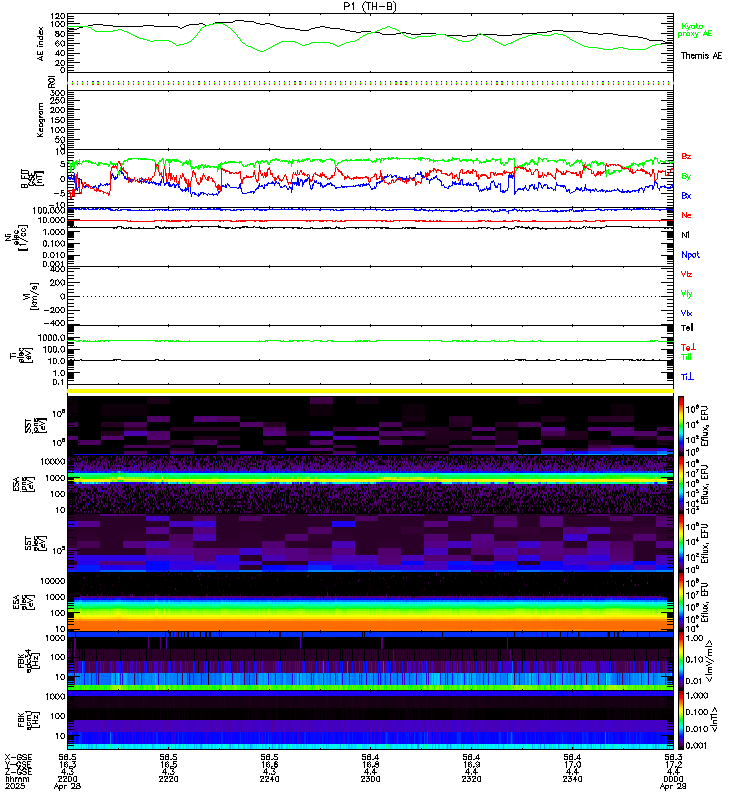The width and height of the screenshot is (750, 800).
Task: Select the black Te parallel legend label
Action: pyautogui.click(x=687, y=328)
